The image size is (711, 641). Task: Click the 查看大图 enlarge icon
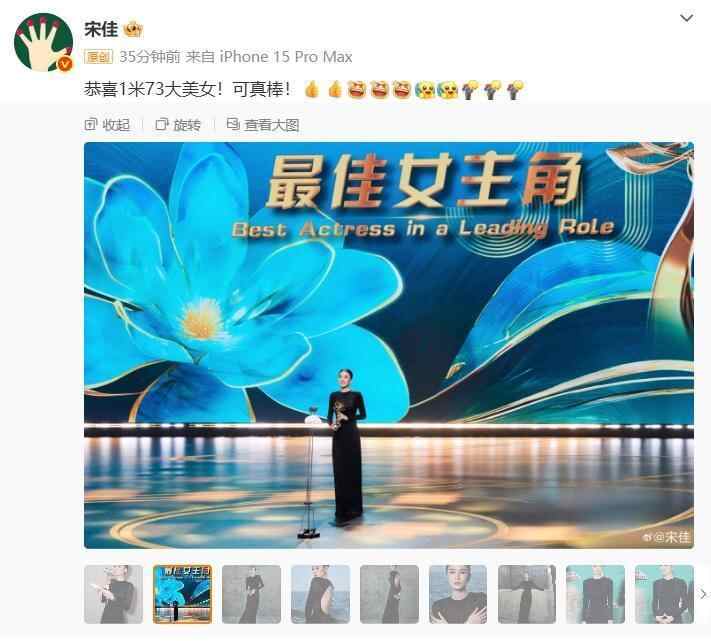(x=233, y=124)
